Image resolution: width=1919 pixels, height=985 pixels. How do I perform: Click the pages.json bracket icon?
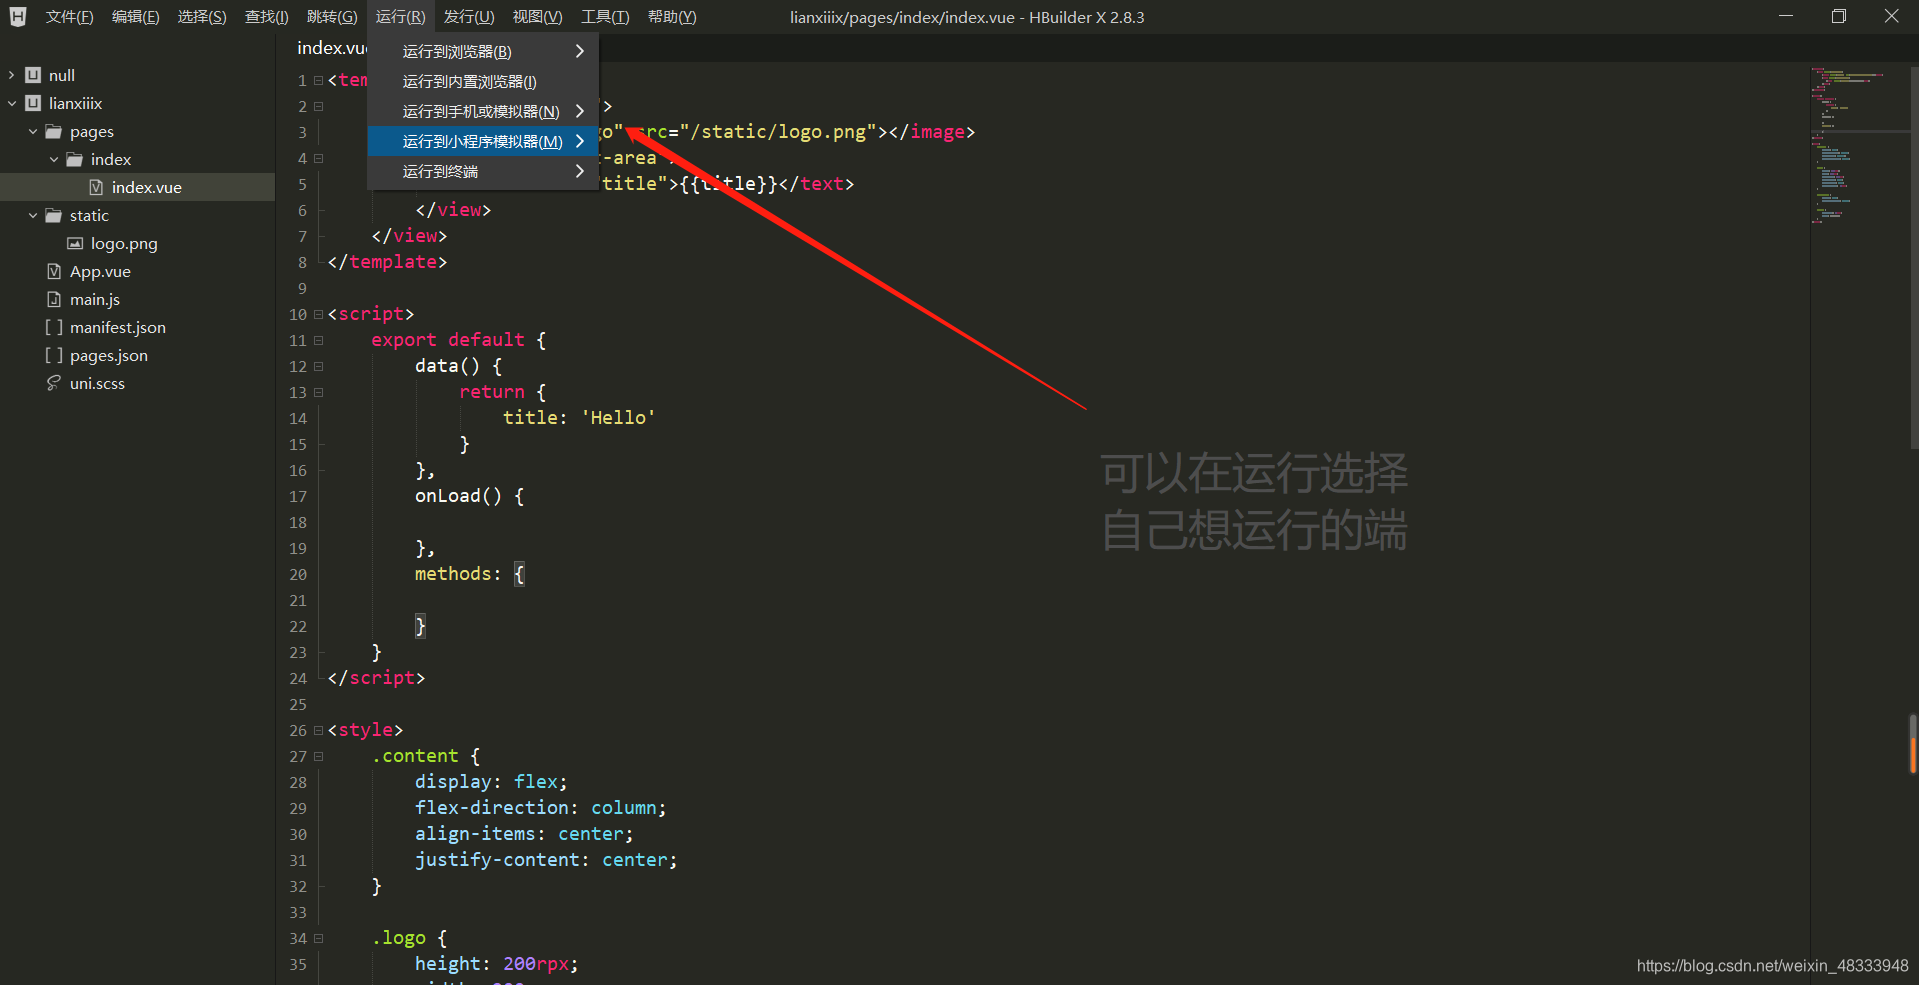[x=54, y=355]
